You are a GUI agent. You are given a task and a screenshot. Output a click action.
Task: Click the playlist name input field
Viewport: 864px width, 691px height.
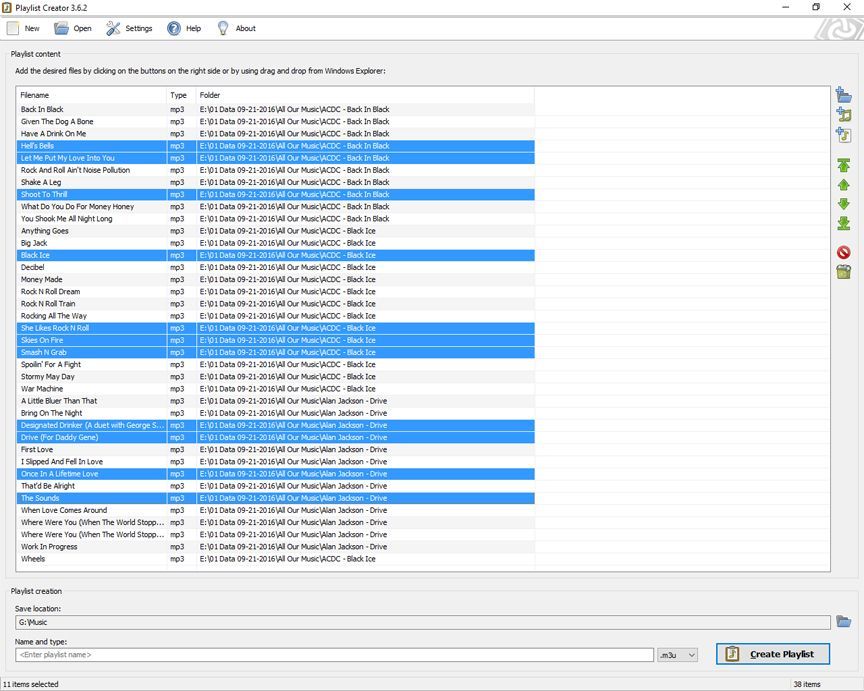coord(334,655)
